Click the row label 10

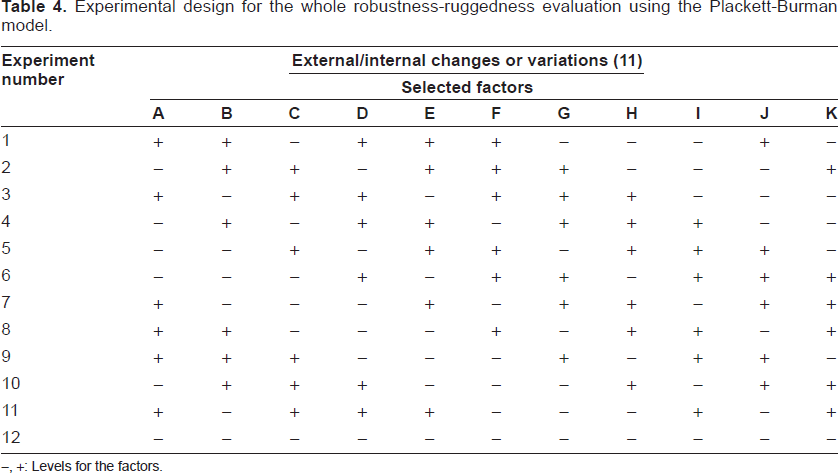(x=11, y=384)
